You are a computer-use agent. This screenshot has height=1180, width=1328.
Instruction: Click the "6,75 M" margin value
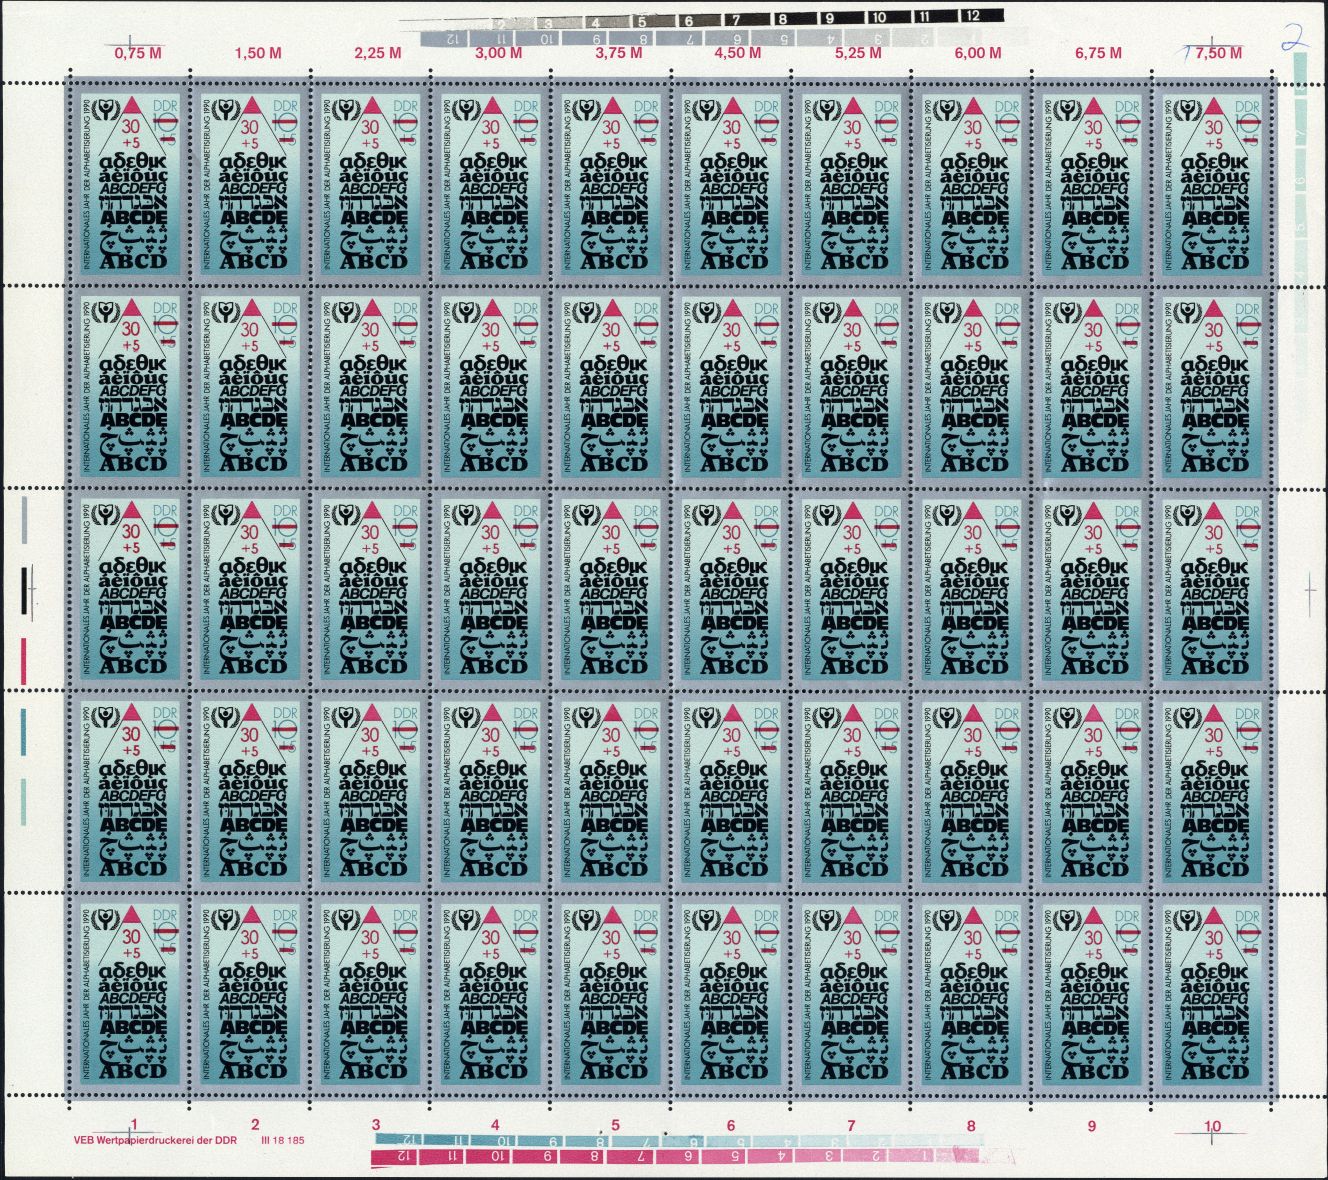pos(1098,53)
